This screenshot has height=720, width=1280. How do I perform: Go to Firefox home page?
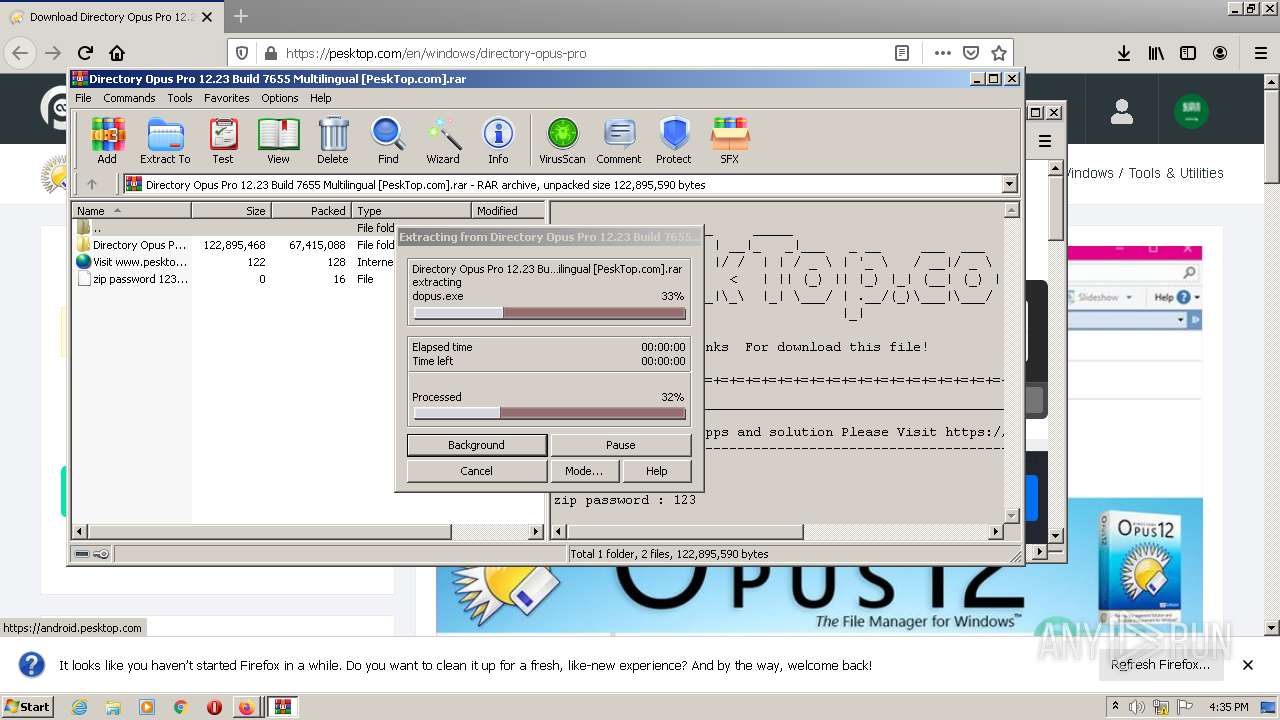click(x=117, y=53)
